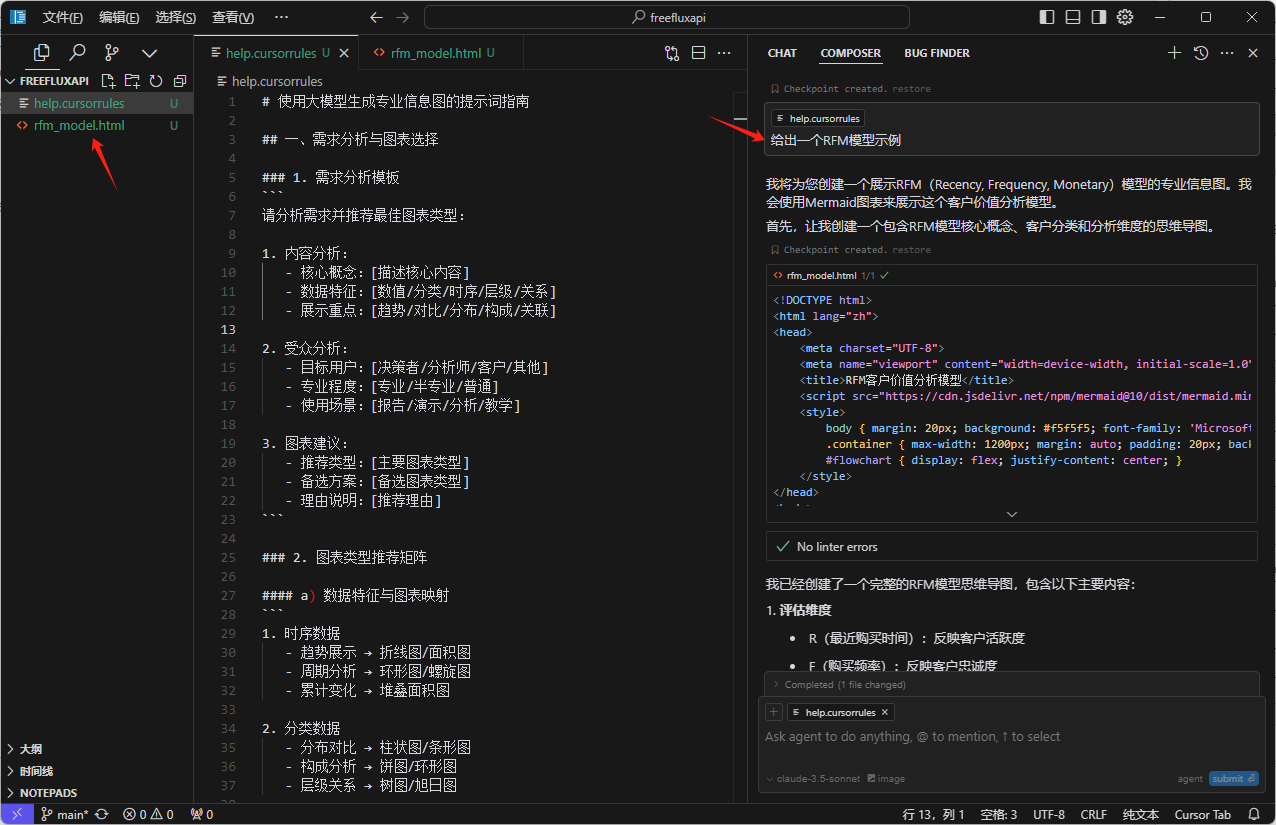Open the claude-3.5-sonnet model dropdown
This screenshot has height=825, width=1276.
coord(813,779)
